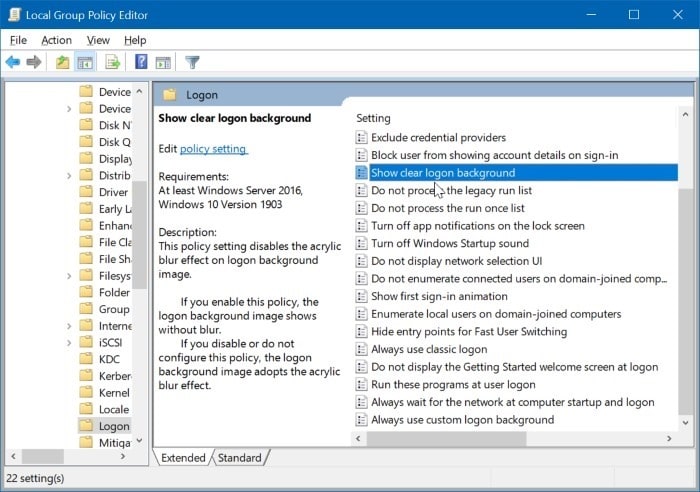
Task: Click the Setting column header
Action: click(x=373, y=118)
